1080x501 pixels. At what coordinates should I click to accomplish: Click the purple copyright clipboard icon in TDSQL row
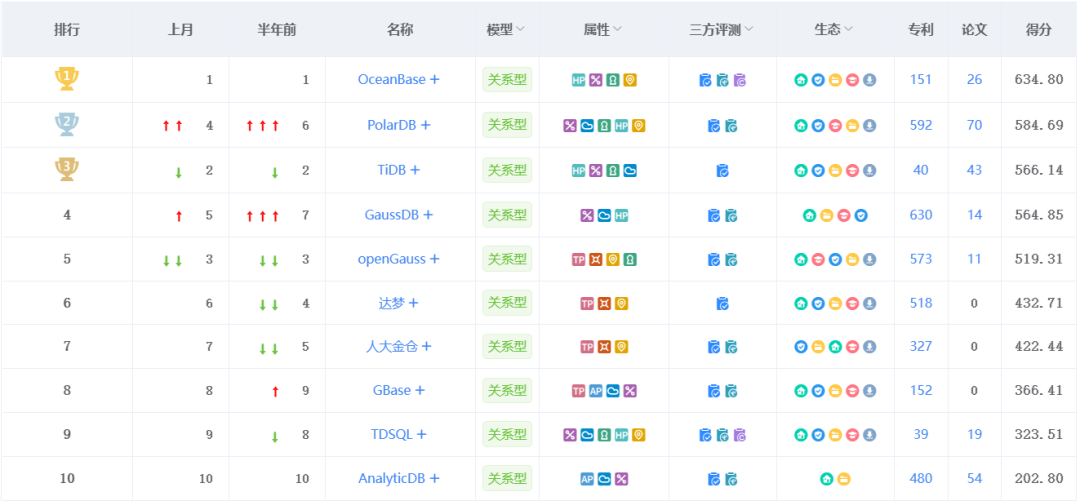click(x=740, y=435)
